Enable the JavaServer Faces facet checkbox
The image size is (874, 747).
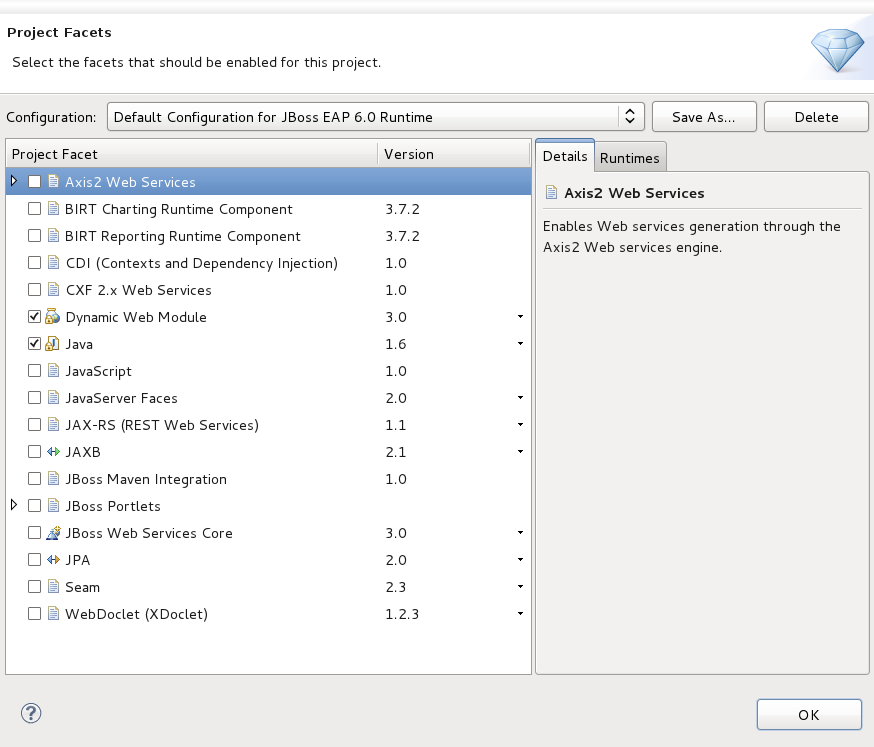[35, 398]
